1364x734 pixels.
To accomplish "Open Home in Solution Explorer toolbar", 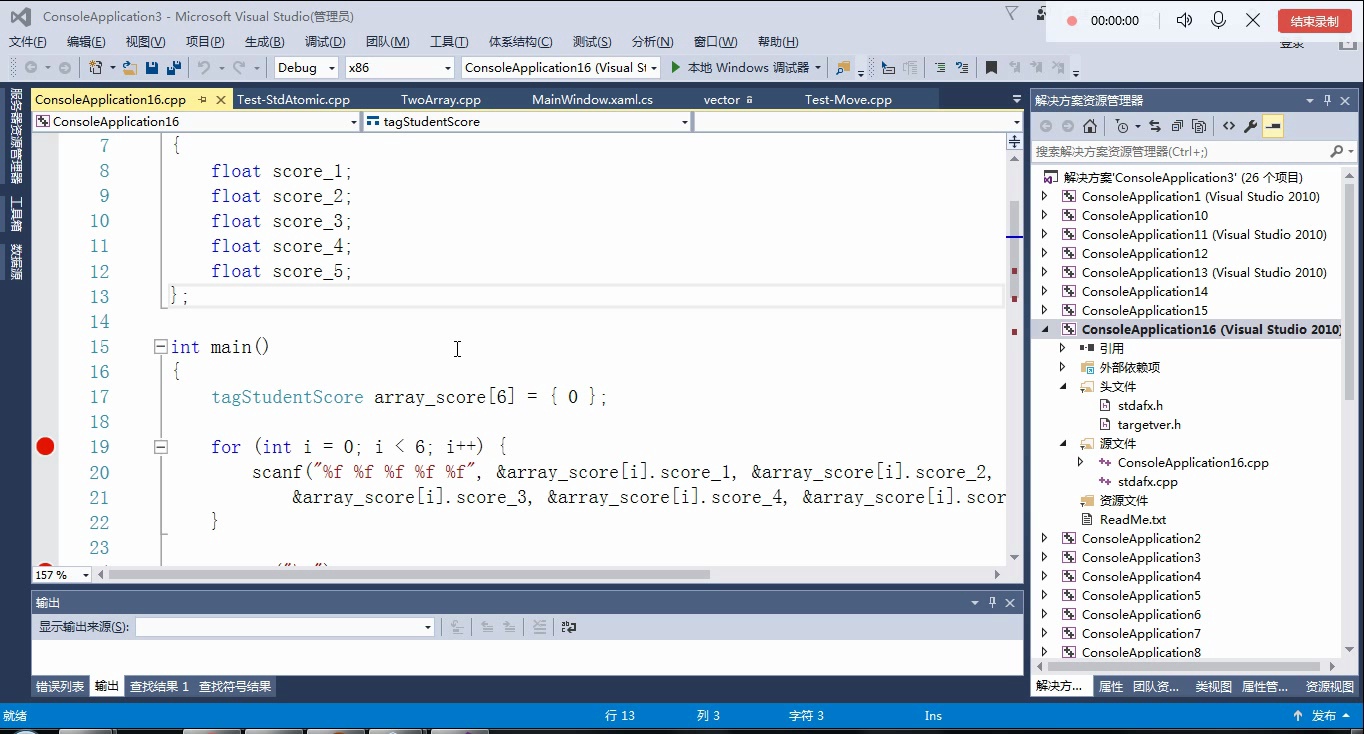I will (x=1090, y=126).
